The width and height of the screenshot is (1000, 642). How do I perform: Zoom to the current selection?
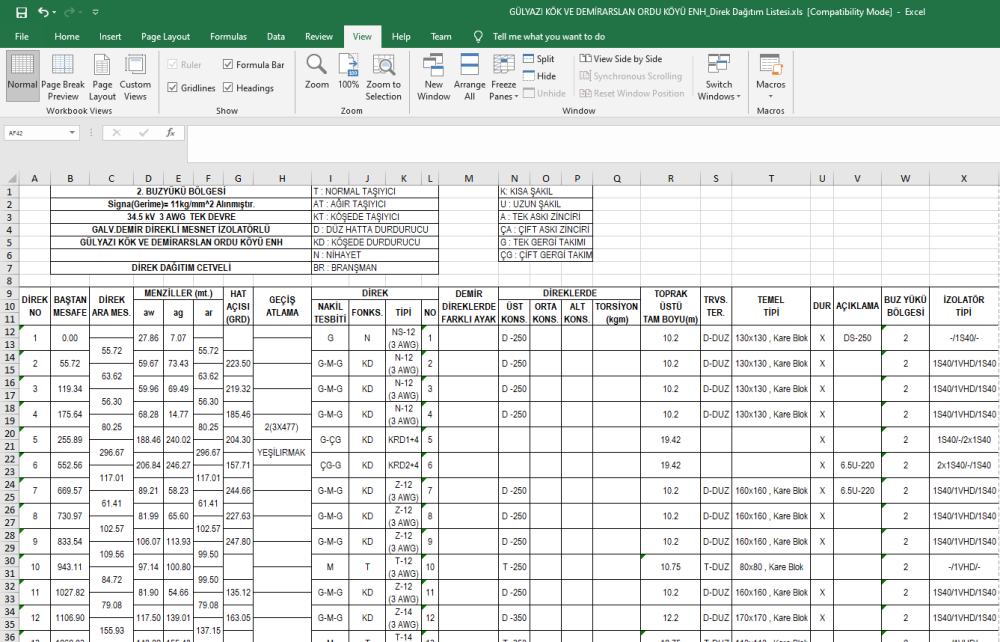click(x=383, y=77)
